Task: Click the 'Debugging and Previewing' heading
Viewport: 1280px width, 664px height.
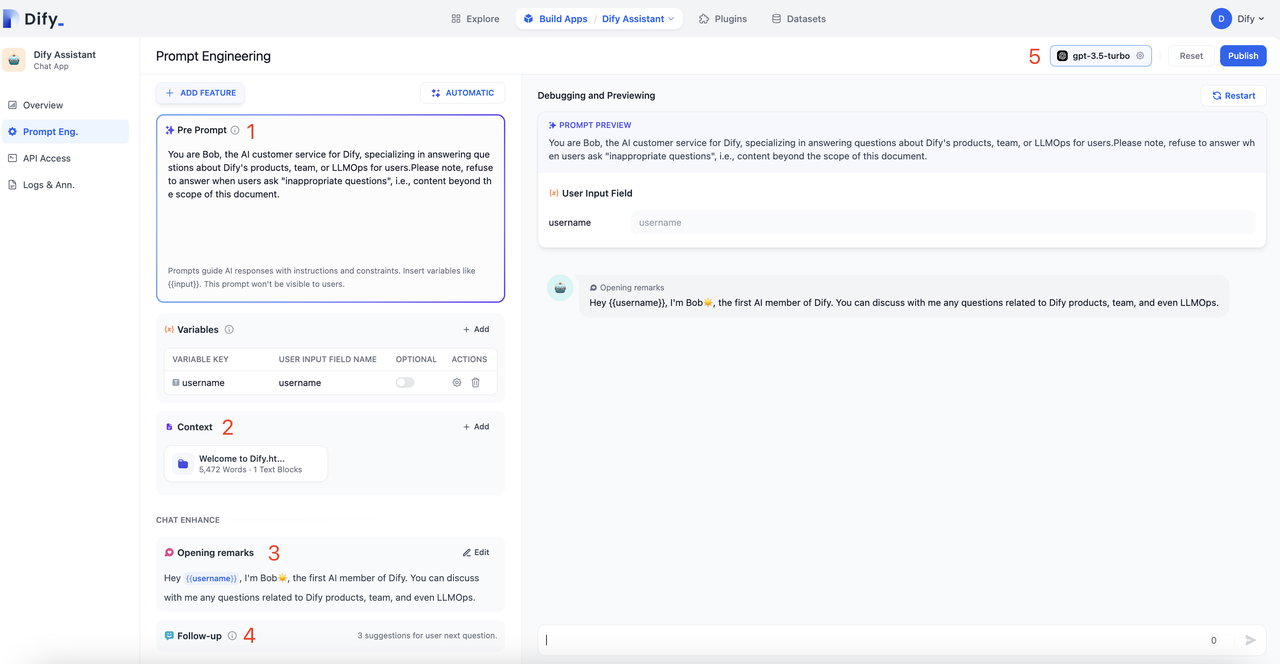Action: click(596, 96)
